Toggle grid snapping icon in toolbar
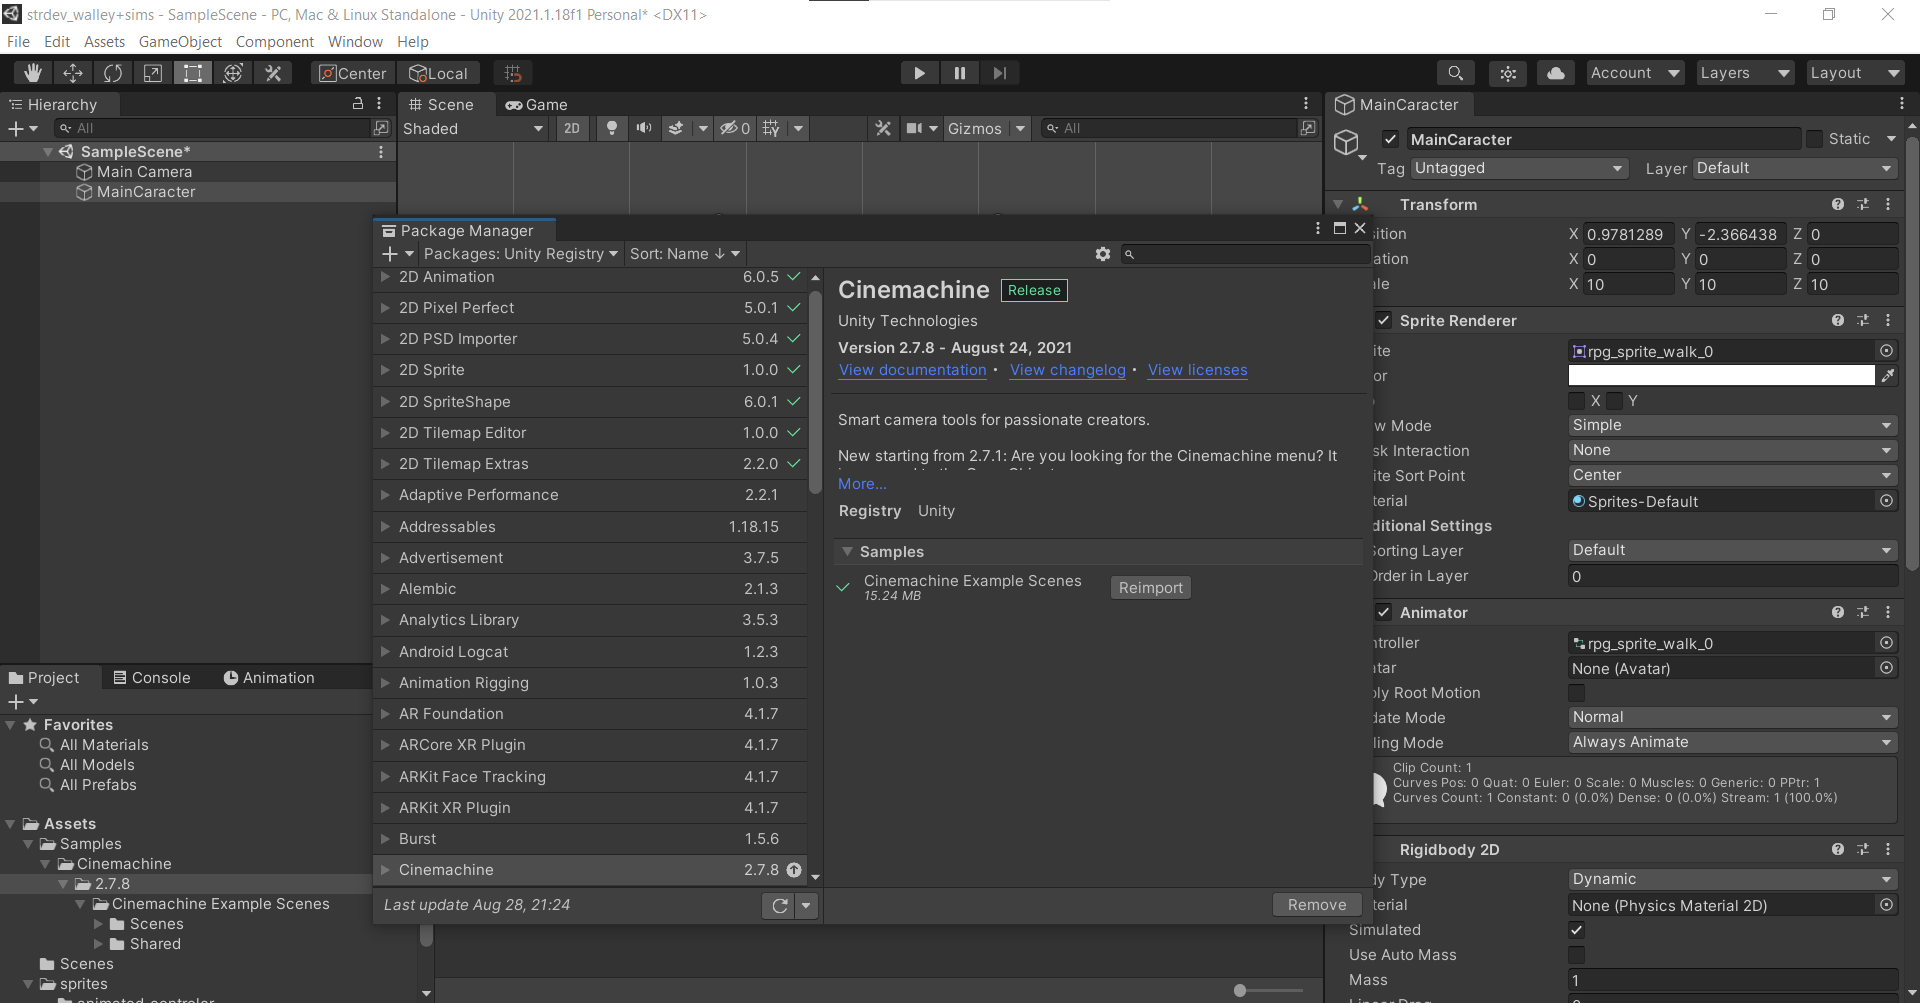The height and width of the screenshot is (1003, 1920). [513, 73]
